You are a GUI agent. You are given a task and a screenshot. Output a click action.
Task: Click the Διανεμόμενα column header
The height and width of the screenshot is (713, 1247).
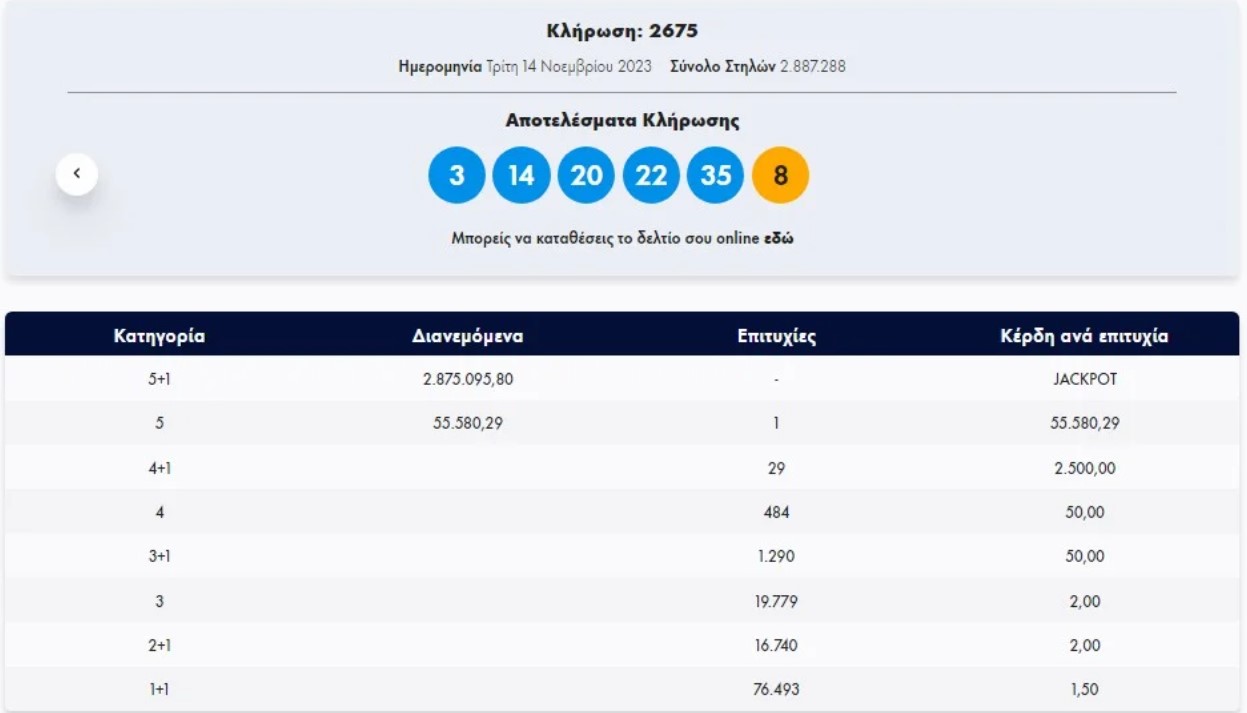pyautogui.click(x=468, y=336)
